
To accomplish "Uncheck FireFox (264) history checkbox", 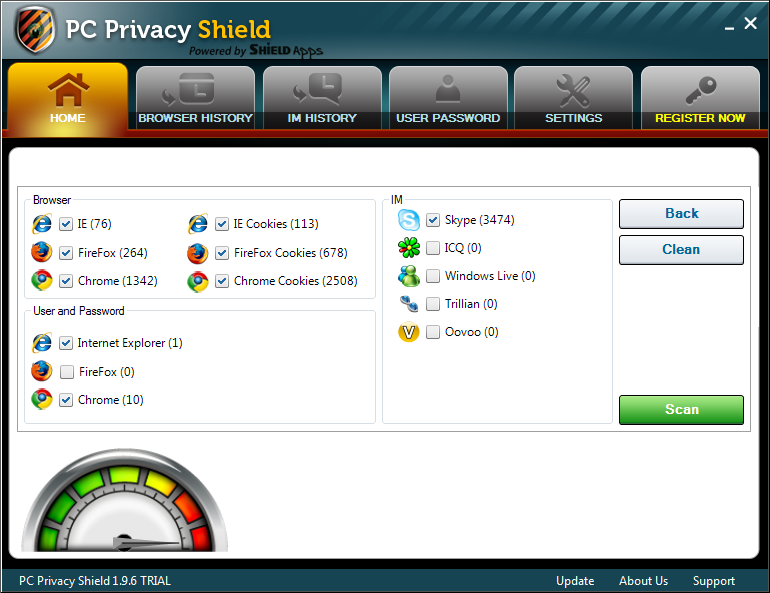I will point(66,253).
